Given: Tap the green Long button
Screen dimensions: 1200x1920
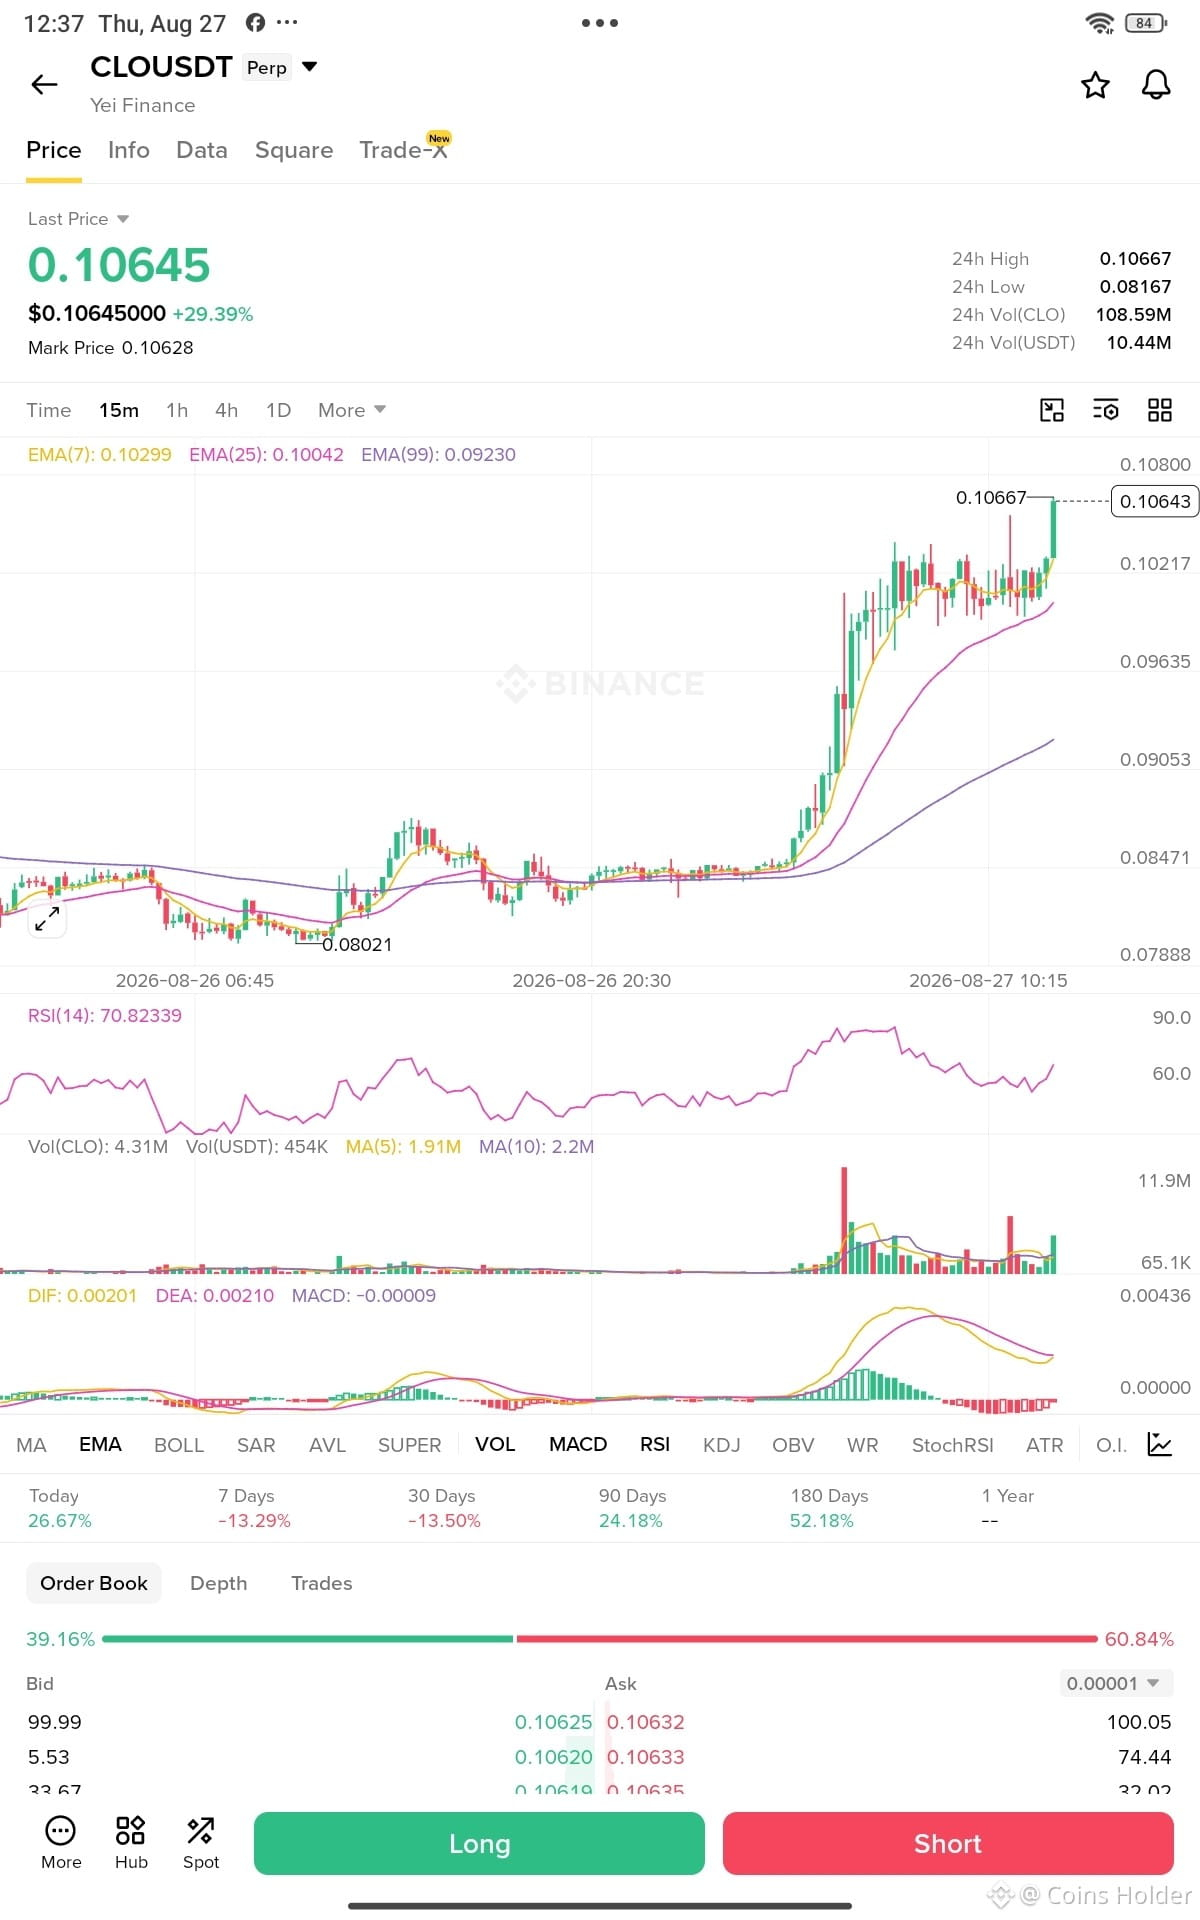Looking at the screenshot, I should point(479,1843).
